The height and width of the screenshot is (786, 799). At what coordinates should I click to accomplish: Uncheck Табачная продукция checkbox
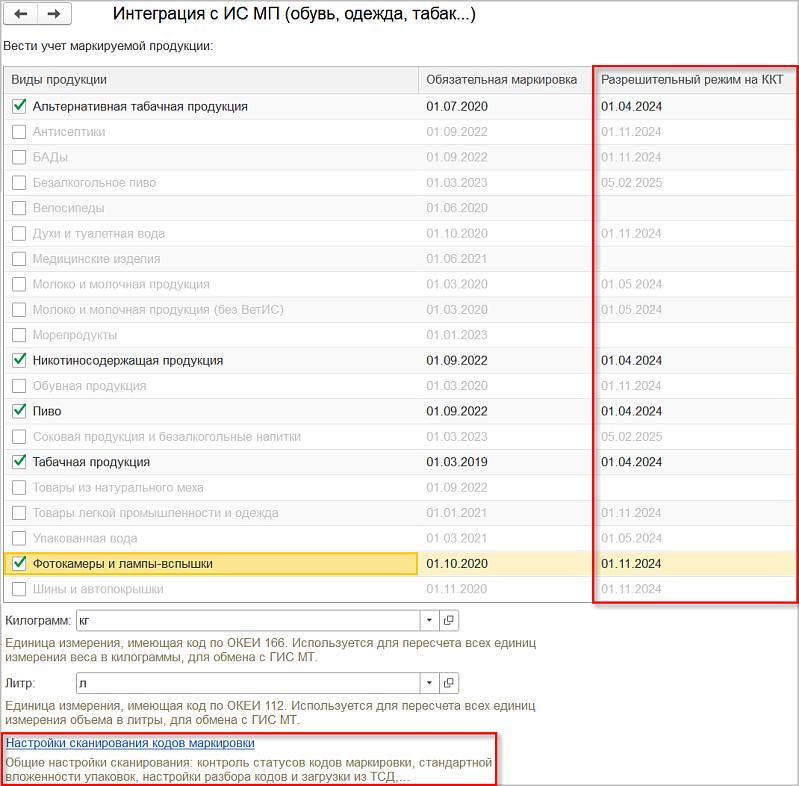[19, 462]
